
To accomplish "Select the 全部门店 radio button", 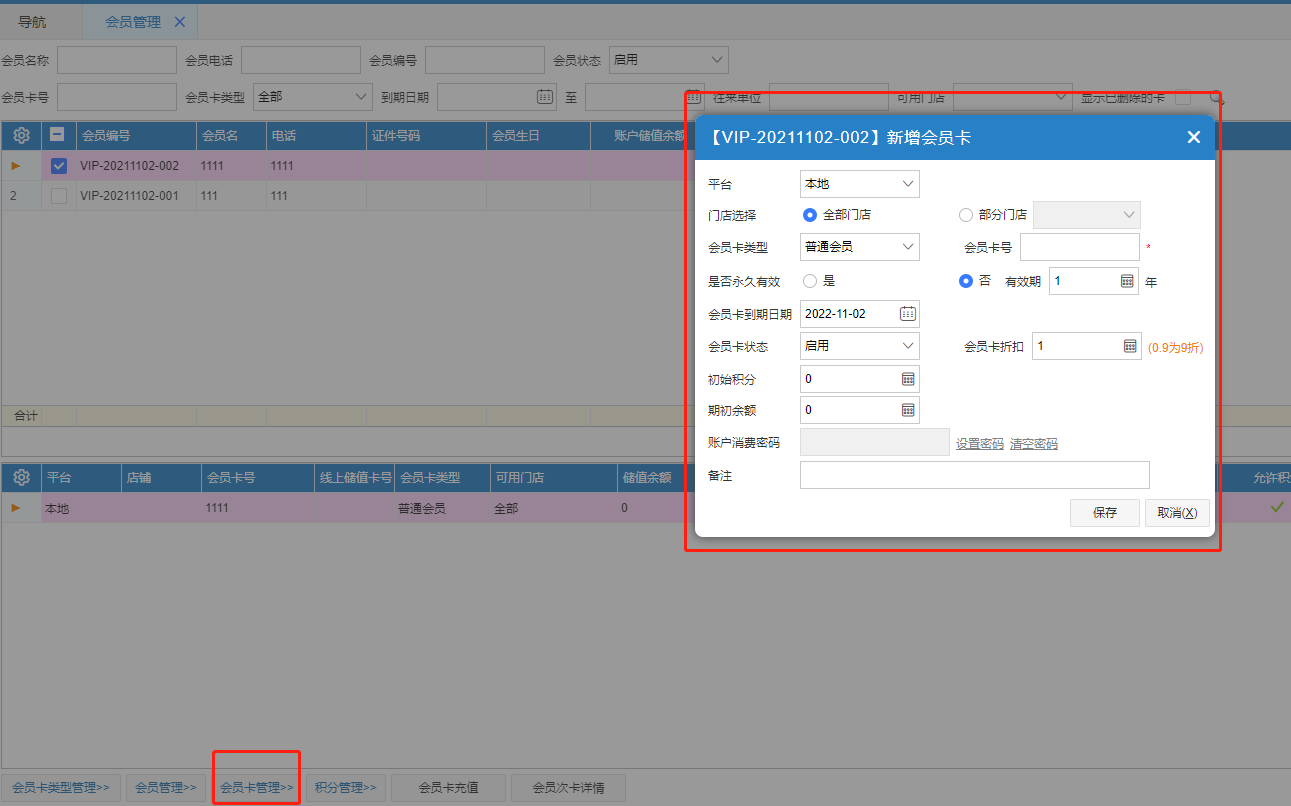I will pyautogui.click(x=810, y=215).
